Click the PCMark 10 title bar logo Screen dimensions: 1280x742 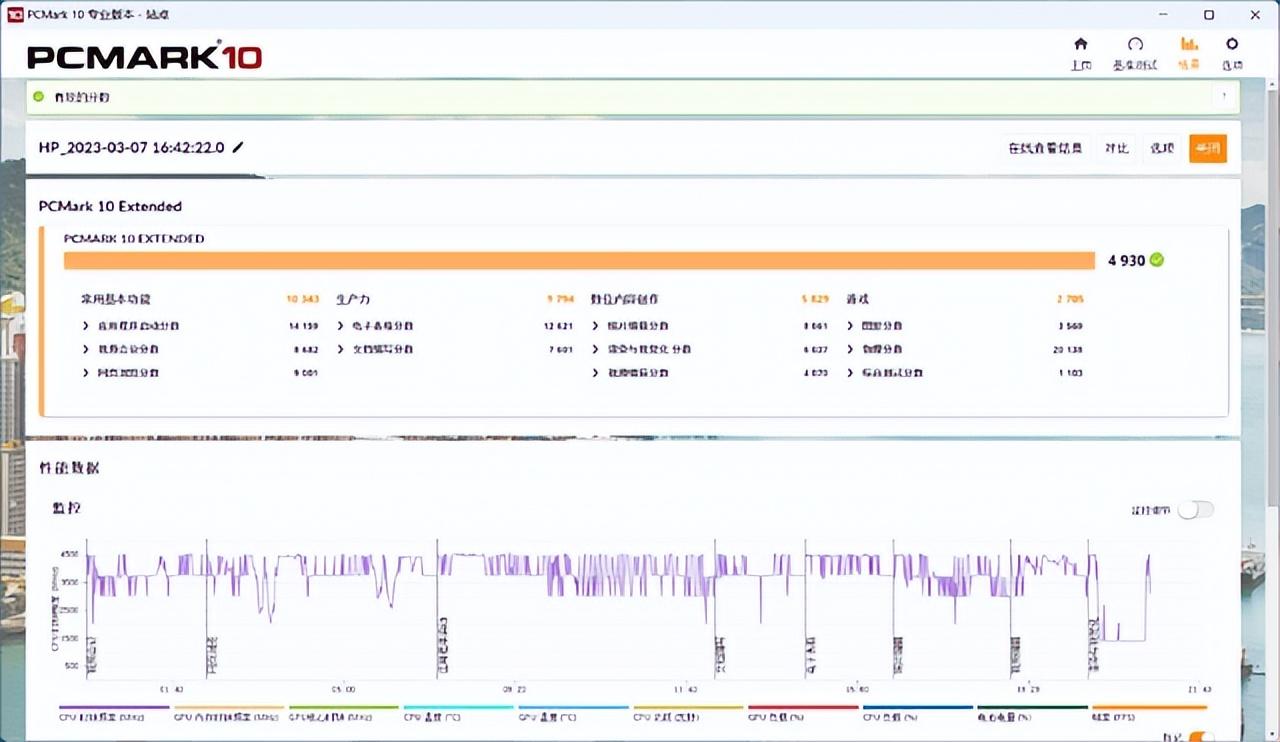click(15, 15)
